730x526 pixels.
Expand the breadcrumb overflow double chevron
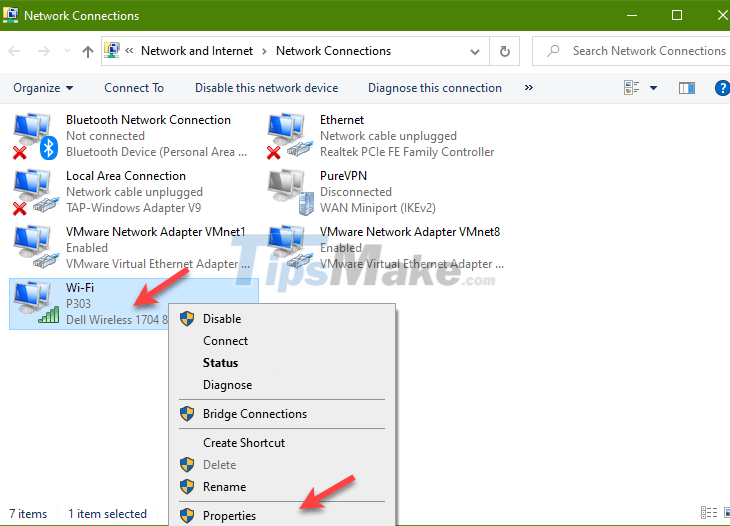[129, 51]
